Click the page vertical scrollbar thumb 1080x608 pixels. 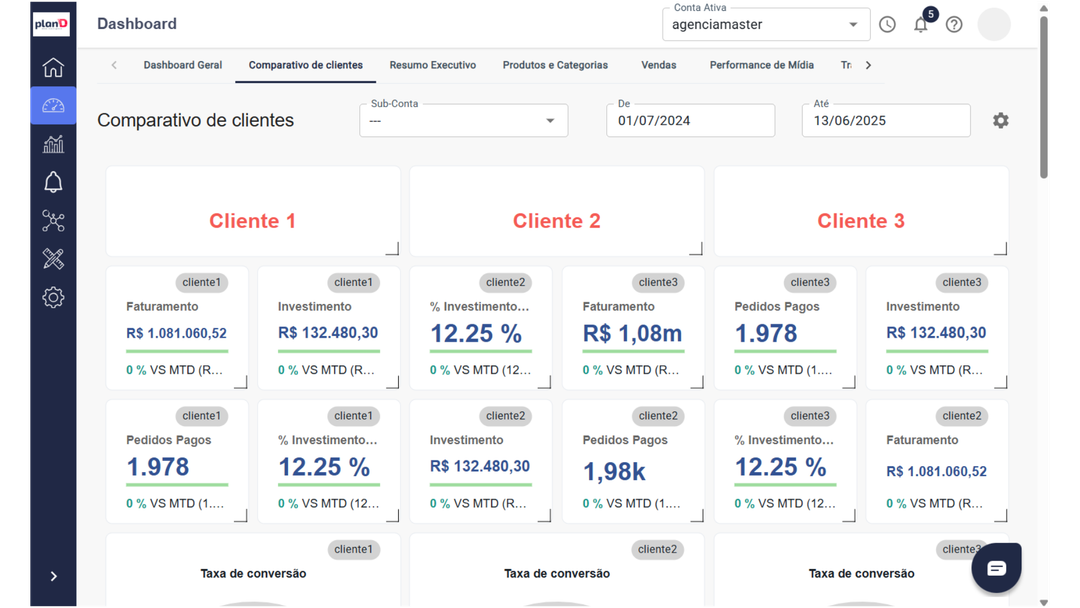[x=1043, y=96]
